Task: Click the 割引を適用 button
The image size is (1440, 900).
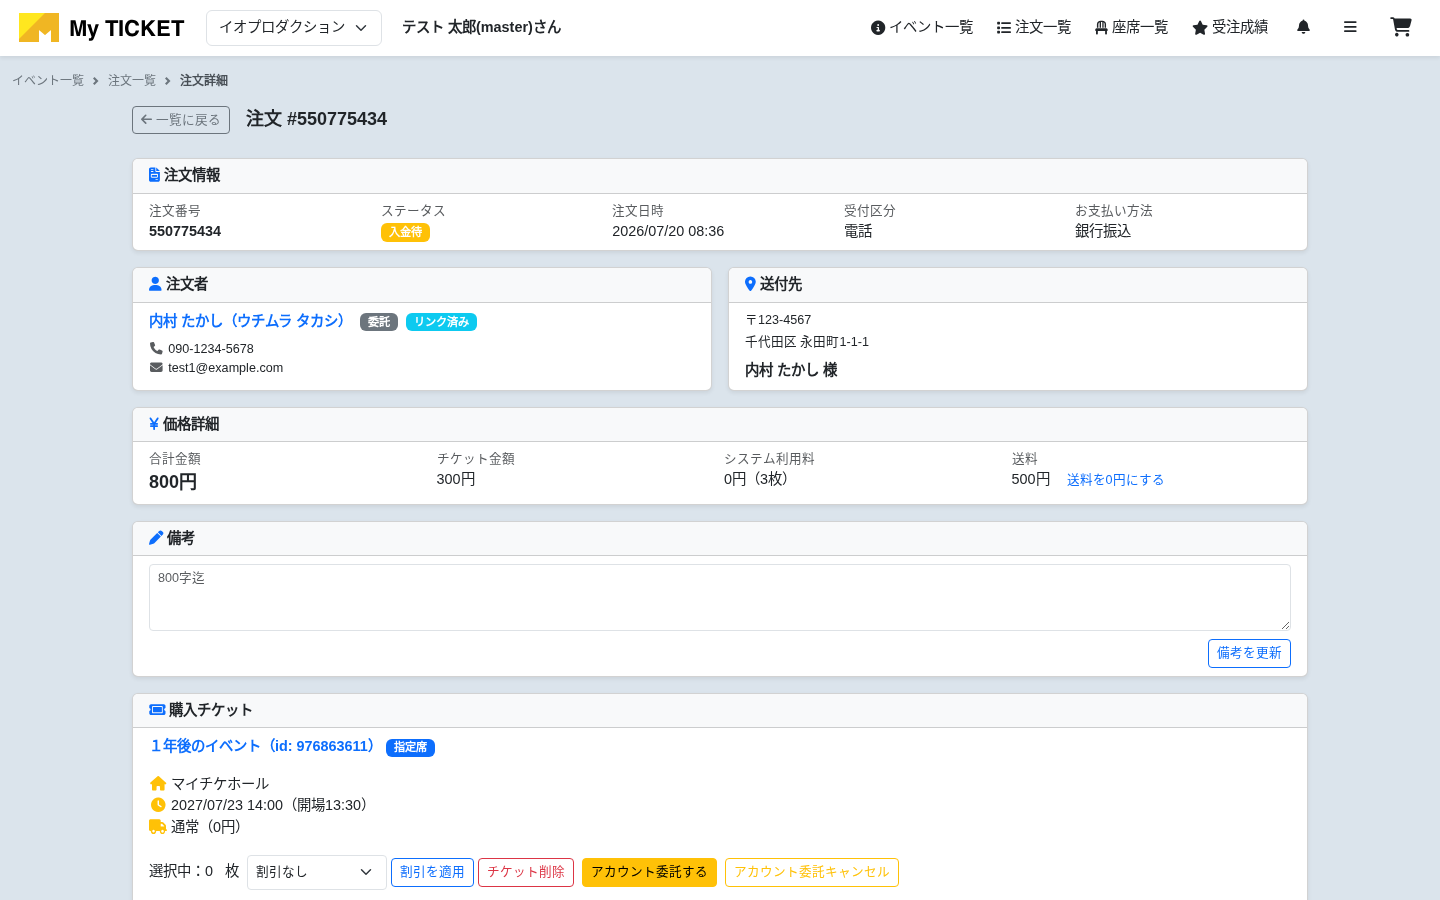Action: pos(432,872)
